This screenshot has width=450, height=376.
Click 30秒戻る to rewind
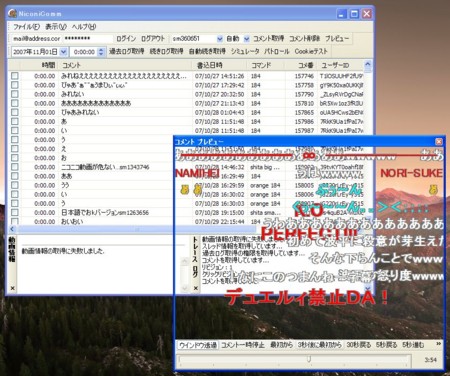point(359,345)
